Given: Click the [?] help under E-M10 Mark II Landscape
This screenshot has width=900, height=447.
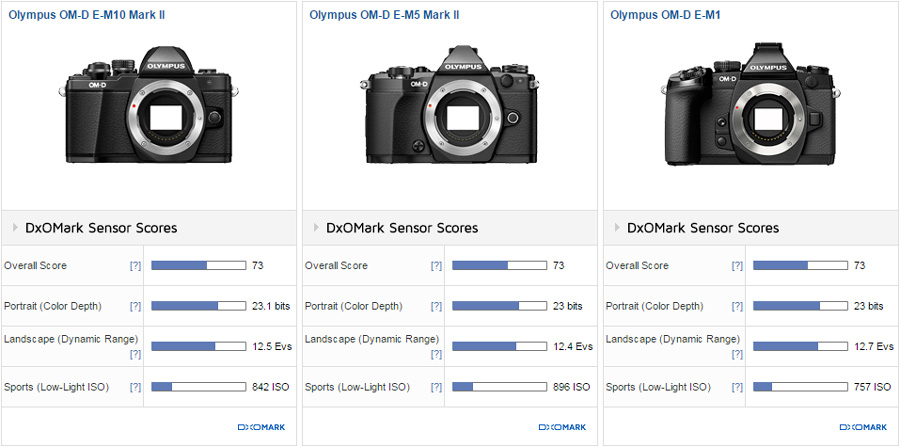Looking at the screenshot, I should coord(135,353).
